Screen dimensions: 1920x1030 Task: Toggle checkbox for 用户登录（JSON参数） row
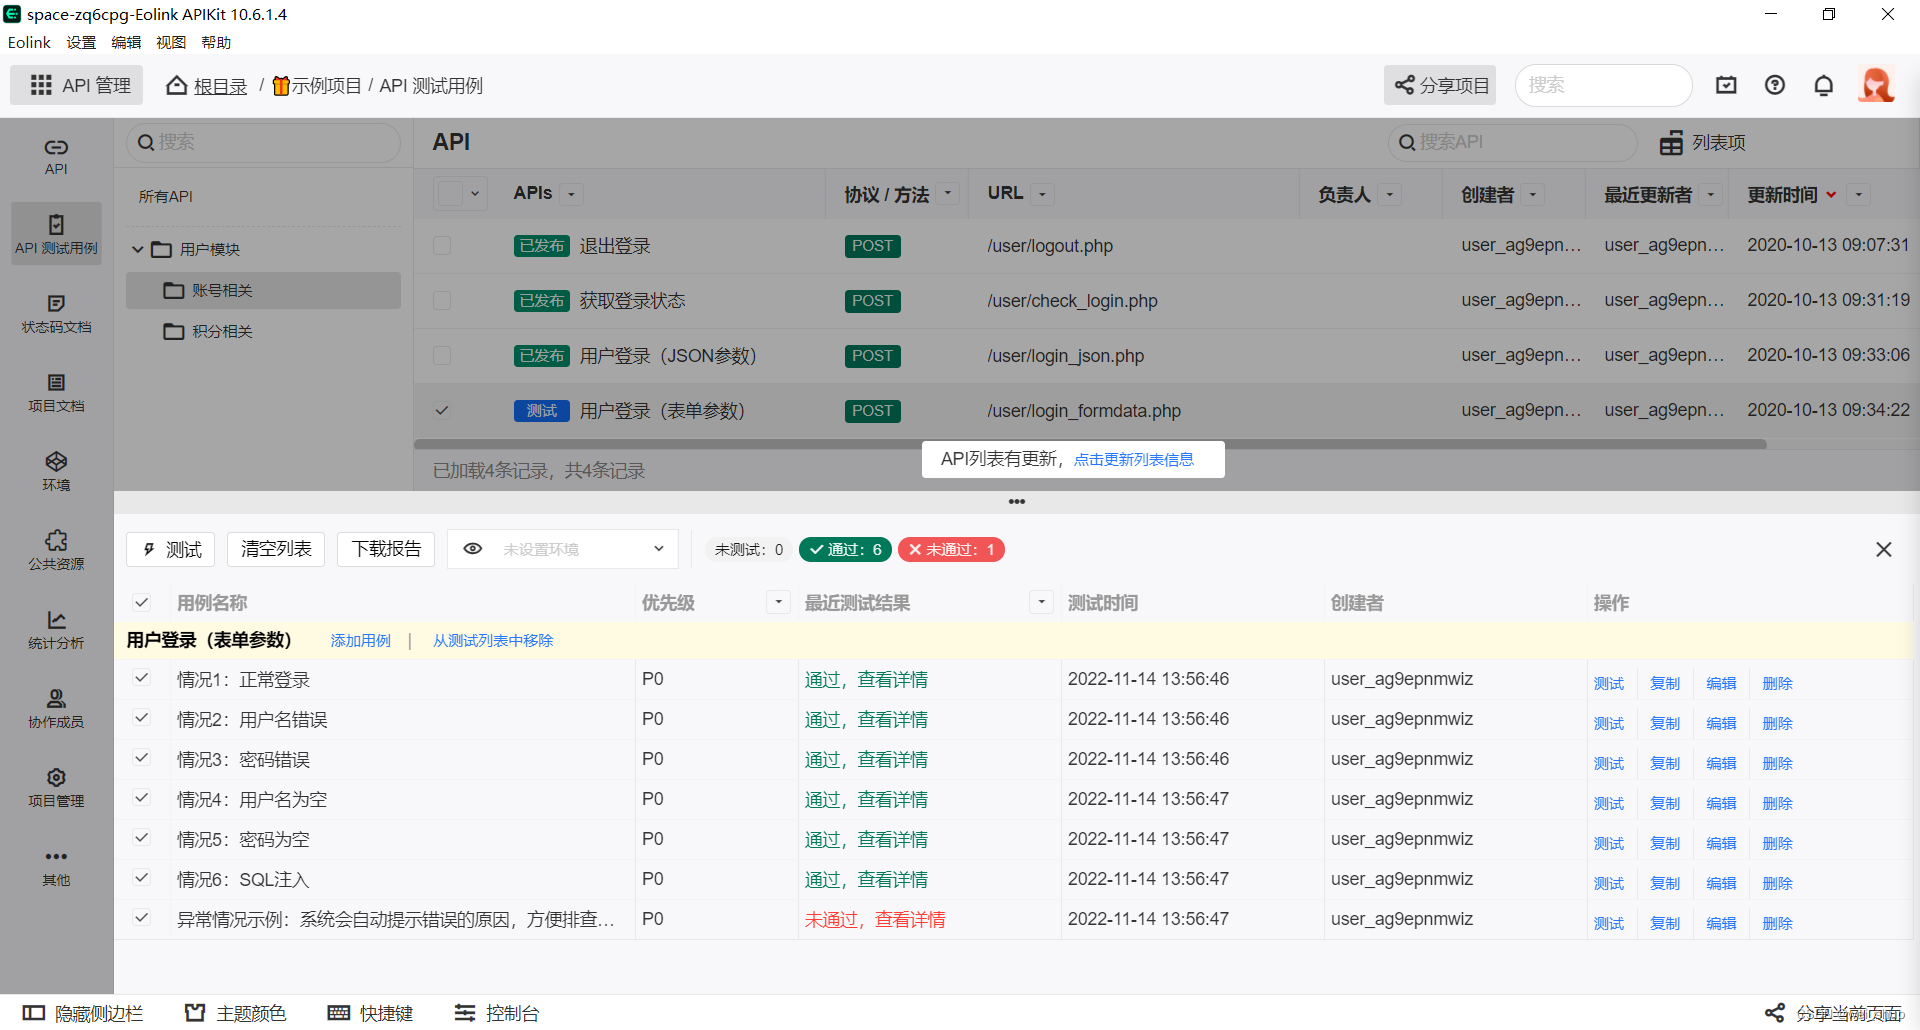coord(442,355)
